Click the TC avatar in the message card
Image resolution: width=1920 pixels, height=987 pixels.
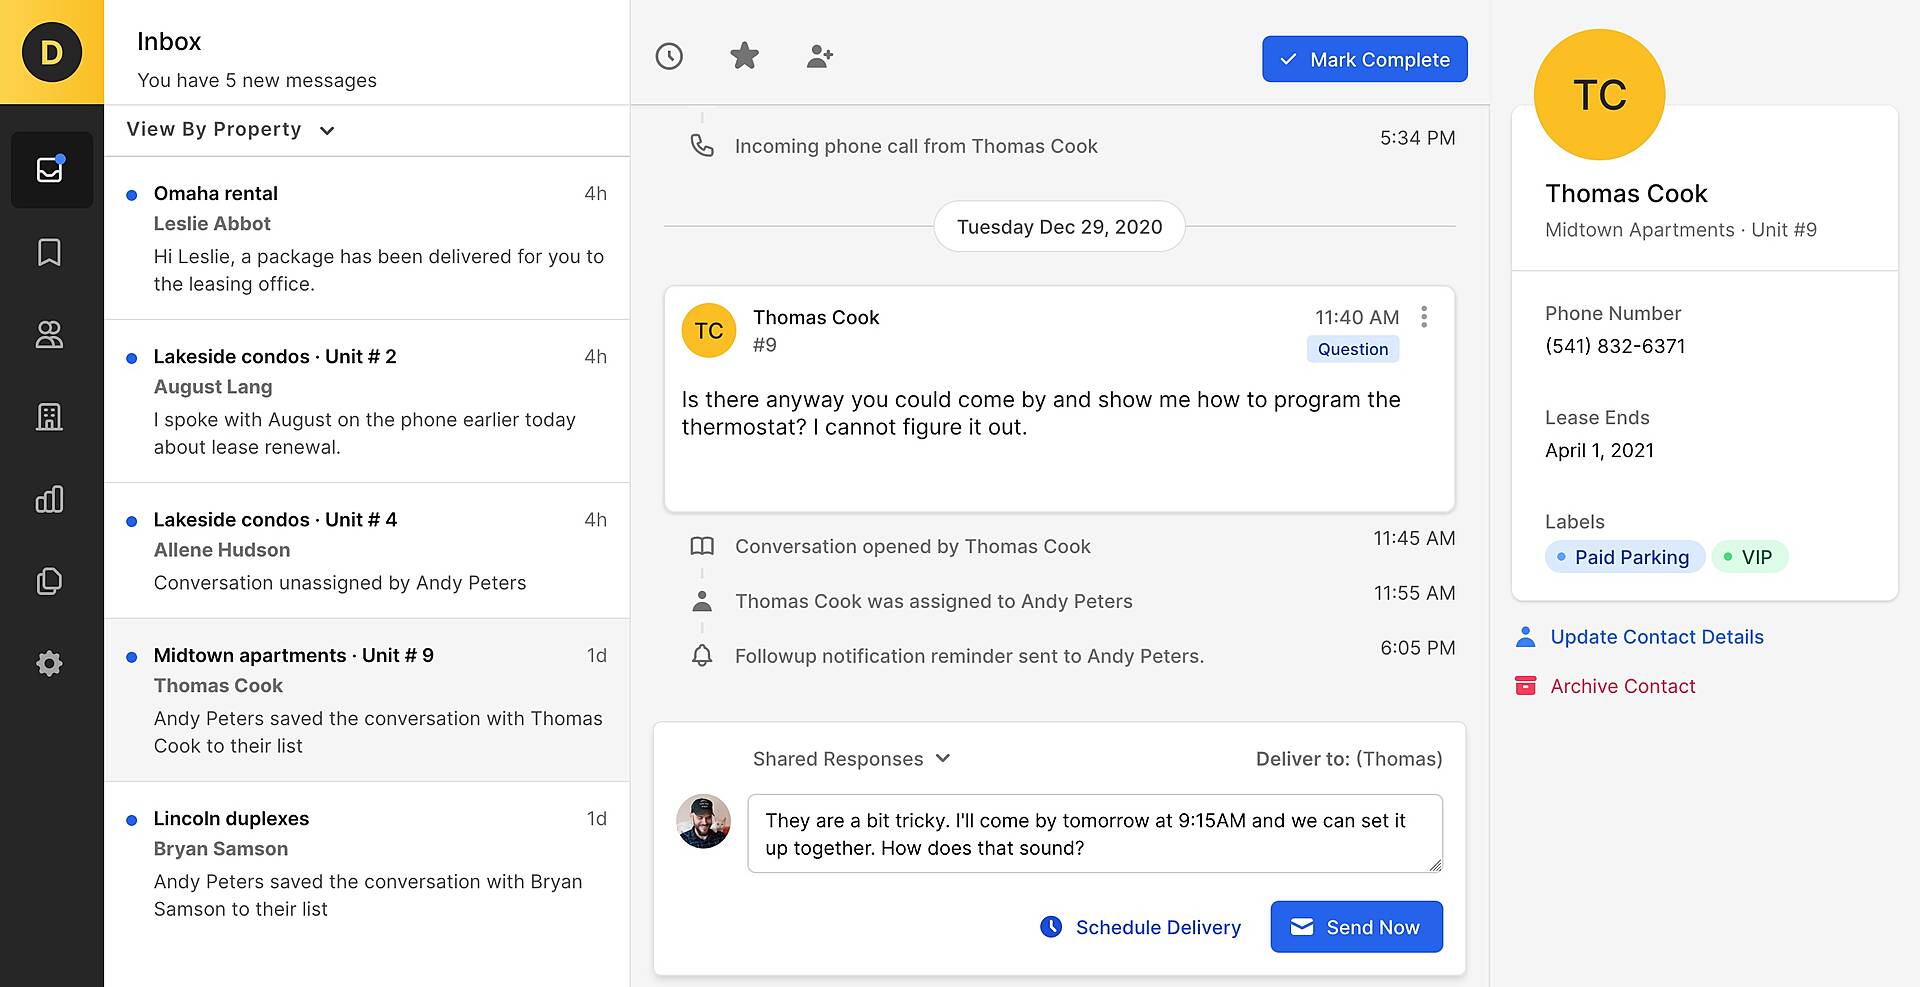709,330
